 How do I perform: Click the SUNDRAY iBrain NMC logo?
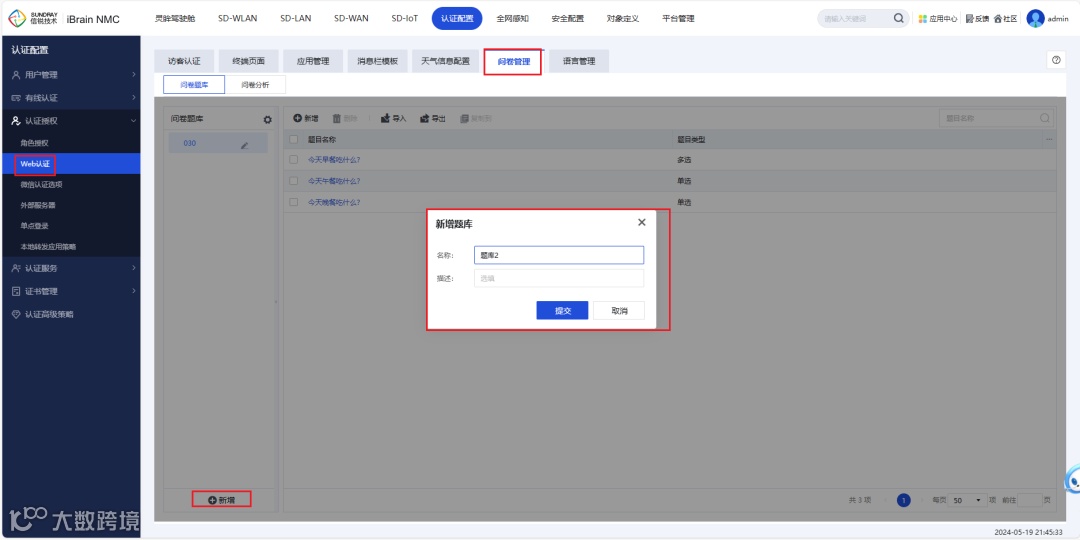[x=64, y=19]
